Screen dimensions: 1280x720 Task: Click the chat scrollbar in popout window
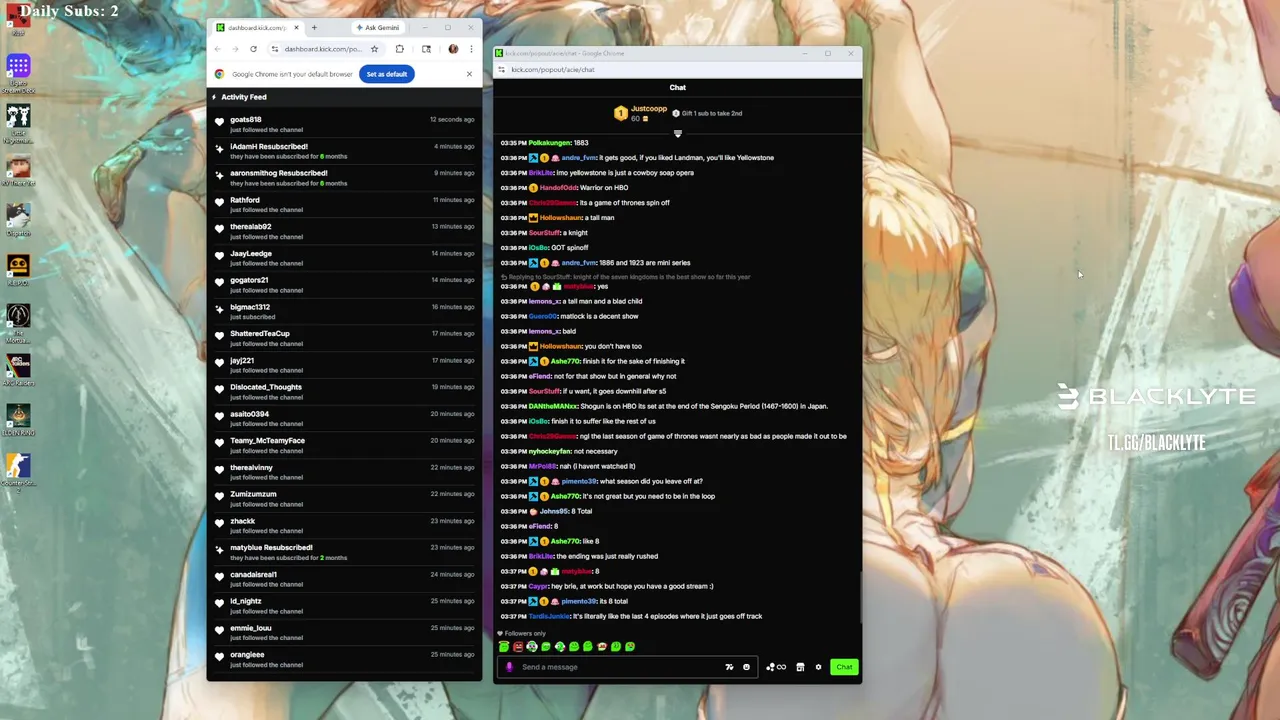[859, 597]
